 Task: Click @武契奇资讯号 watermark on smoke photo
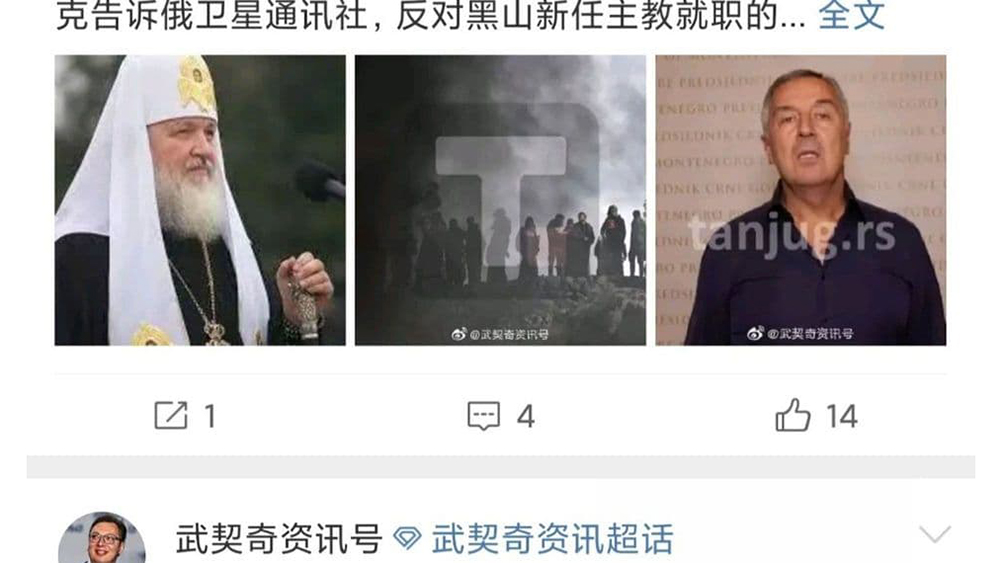pyautogui.click(x=509, y=334)
